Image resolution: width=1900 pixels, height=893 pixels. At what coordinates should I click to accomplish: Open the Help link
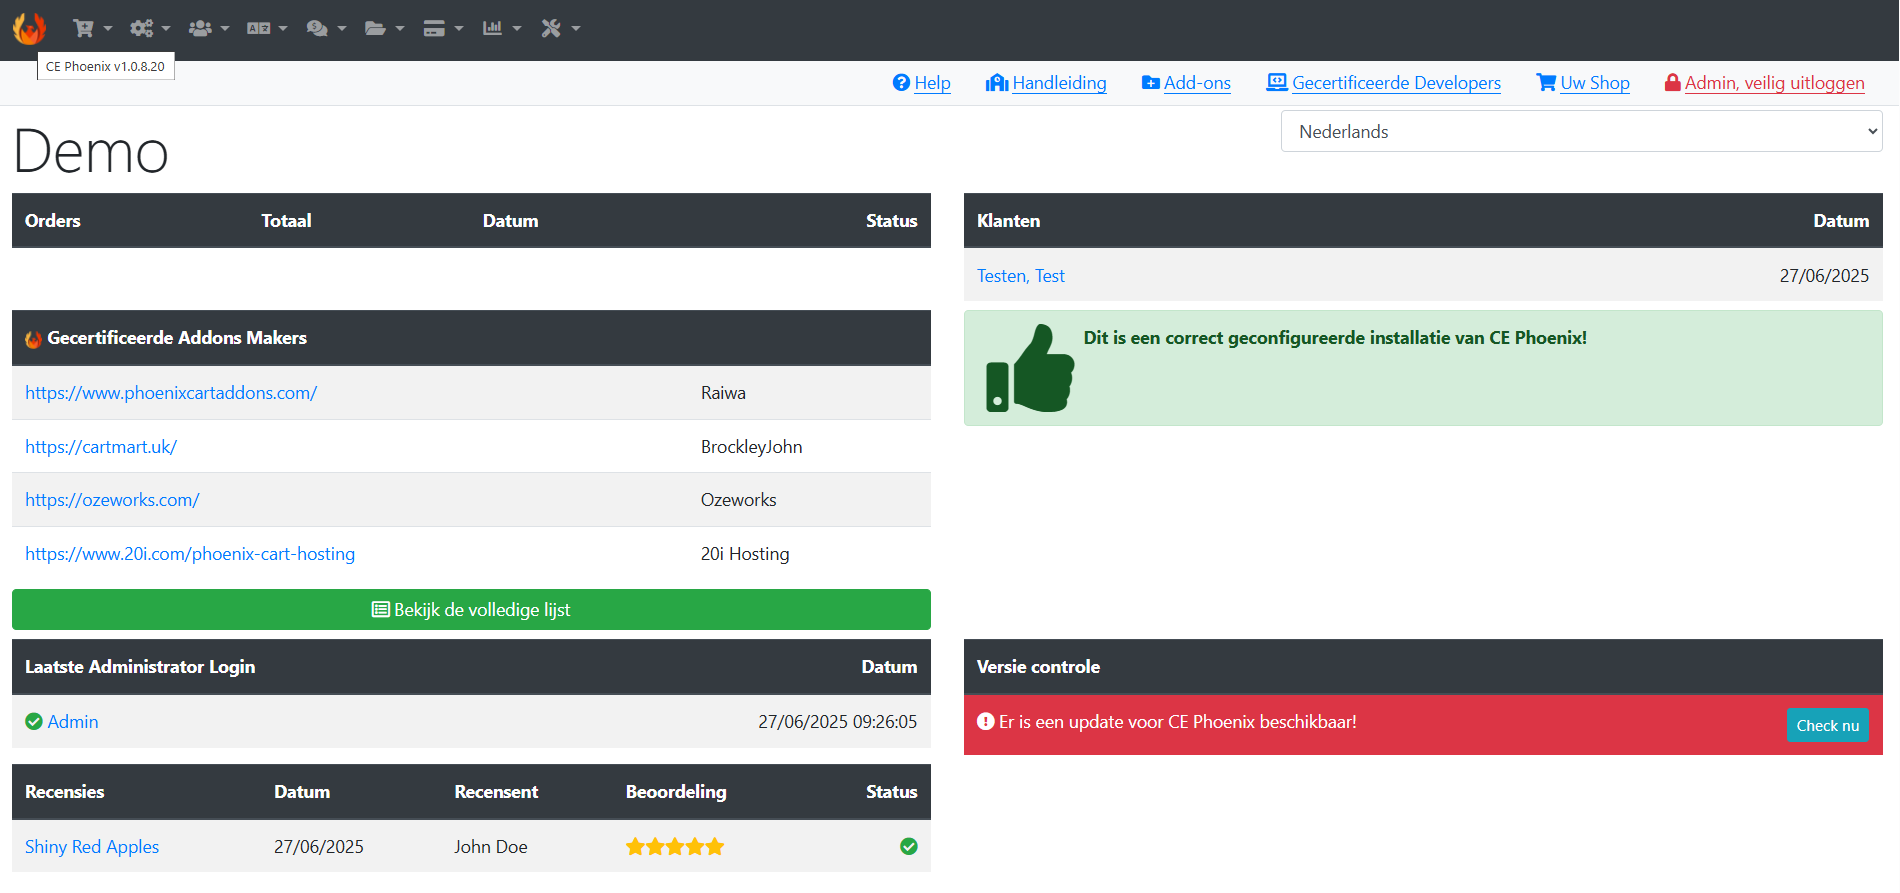click(x=921, y=83)
